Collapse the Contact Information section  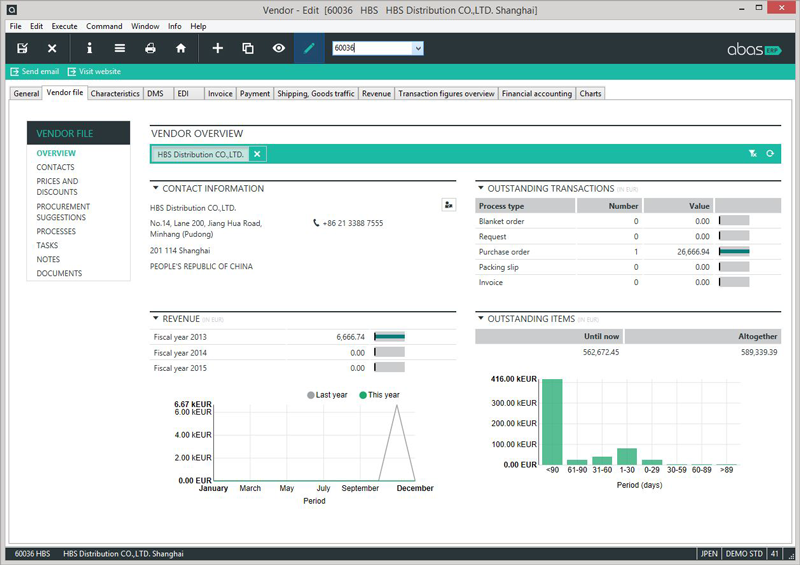[156, 188]
